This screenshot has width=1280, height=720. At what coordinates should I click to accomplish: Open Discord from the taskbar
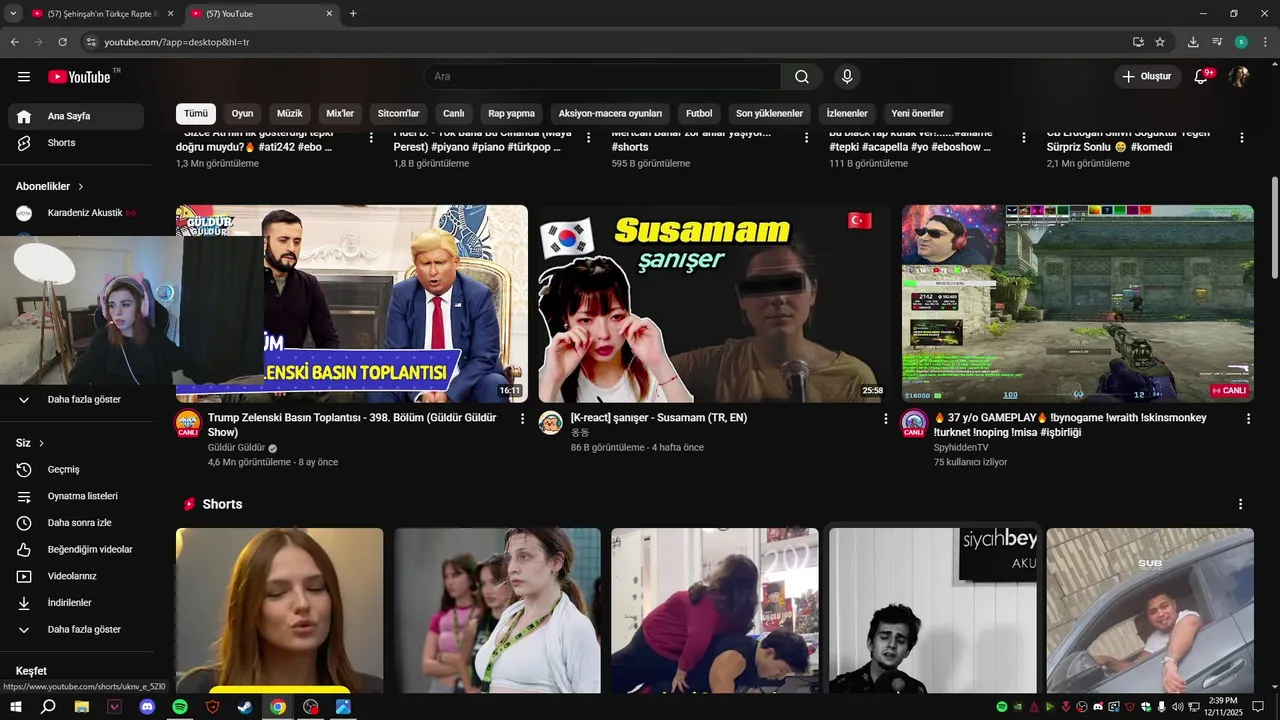click(x=148, y=707)
